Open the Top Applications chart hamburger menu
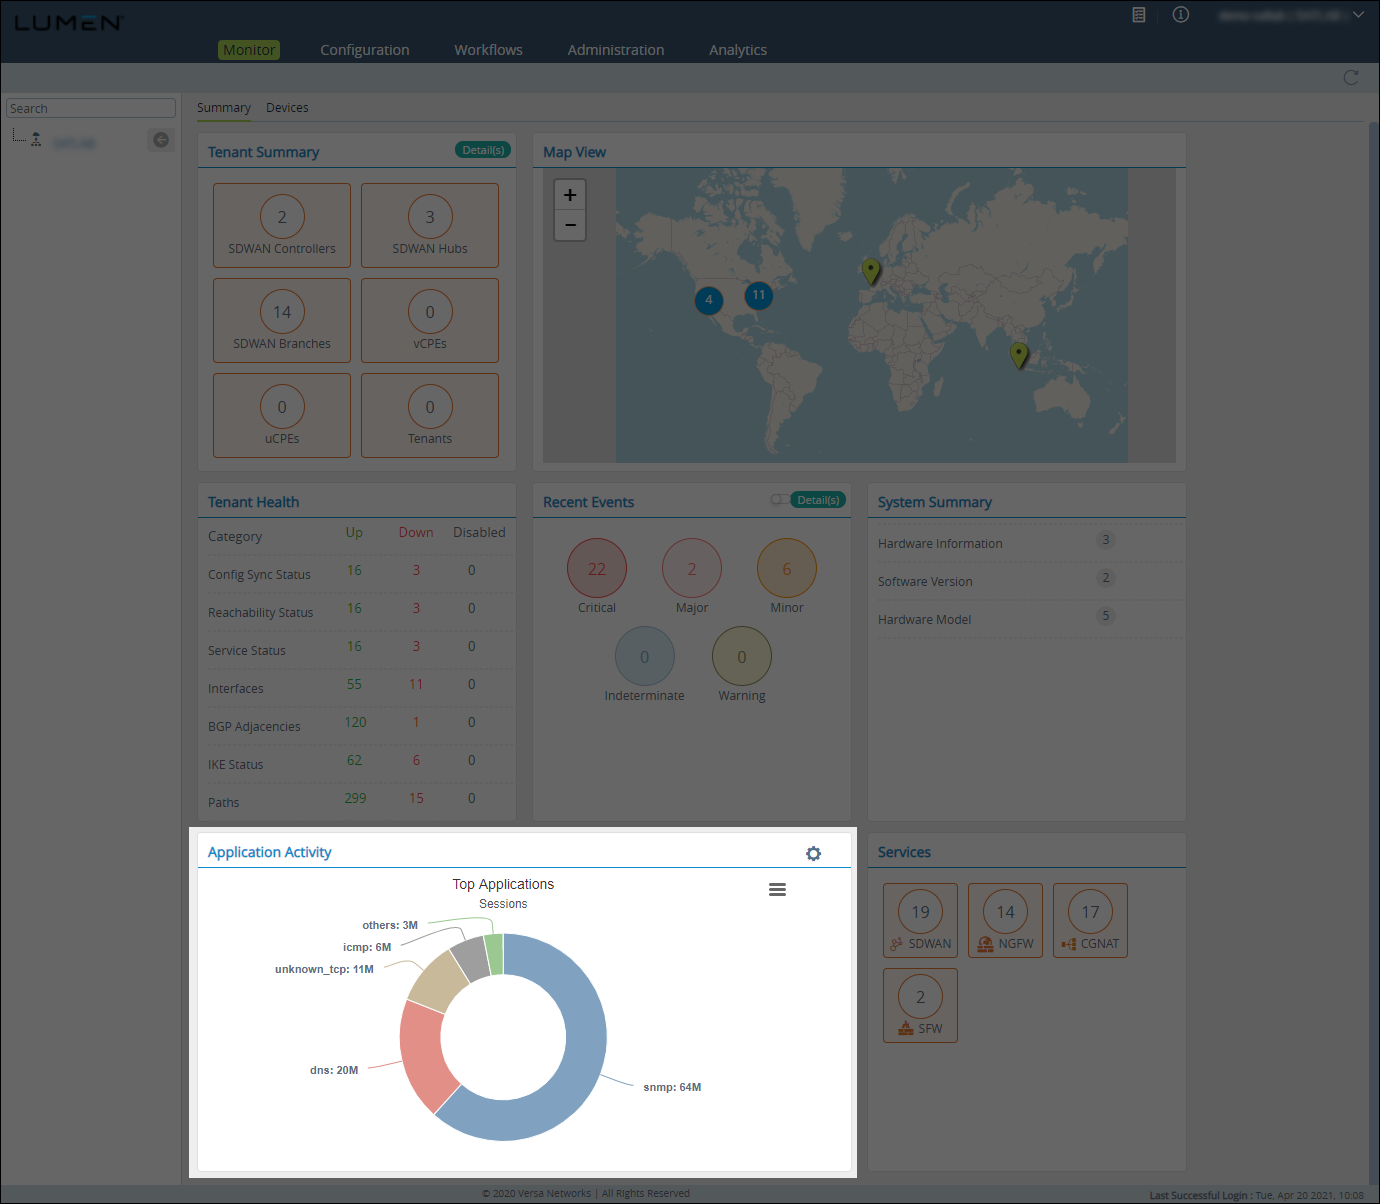1380x1204 pixels. [x=777, y=890]
